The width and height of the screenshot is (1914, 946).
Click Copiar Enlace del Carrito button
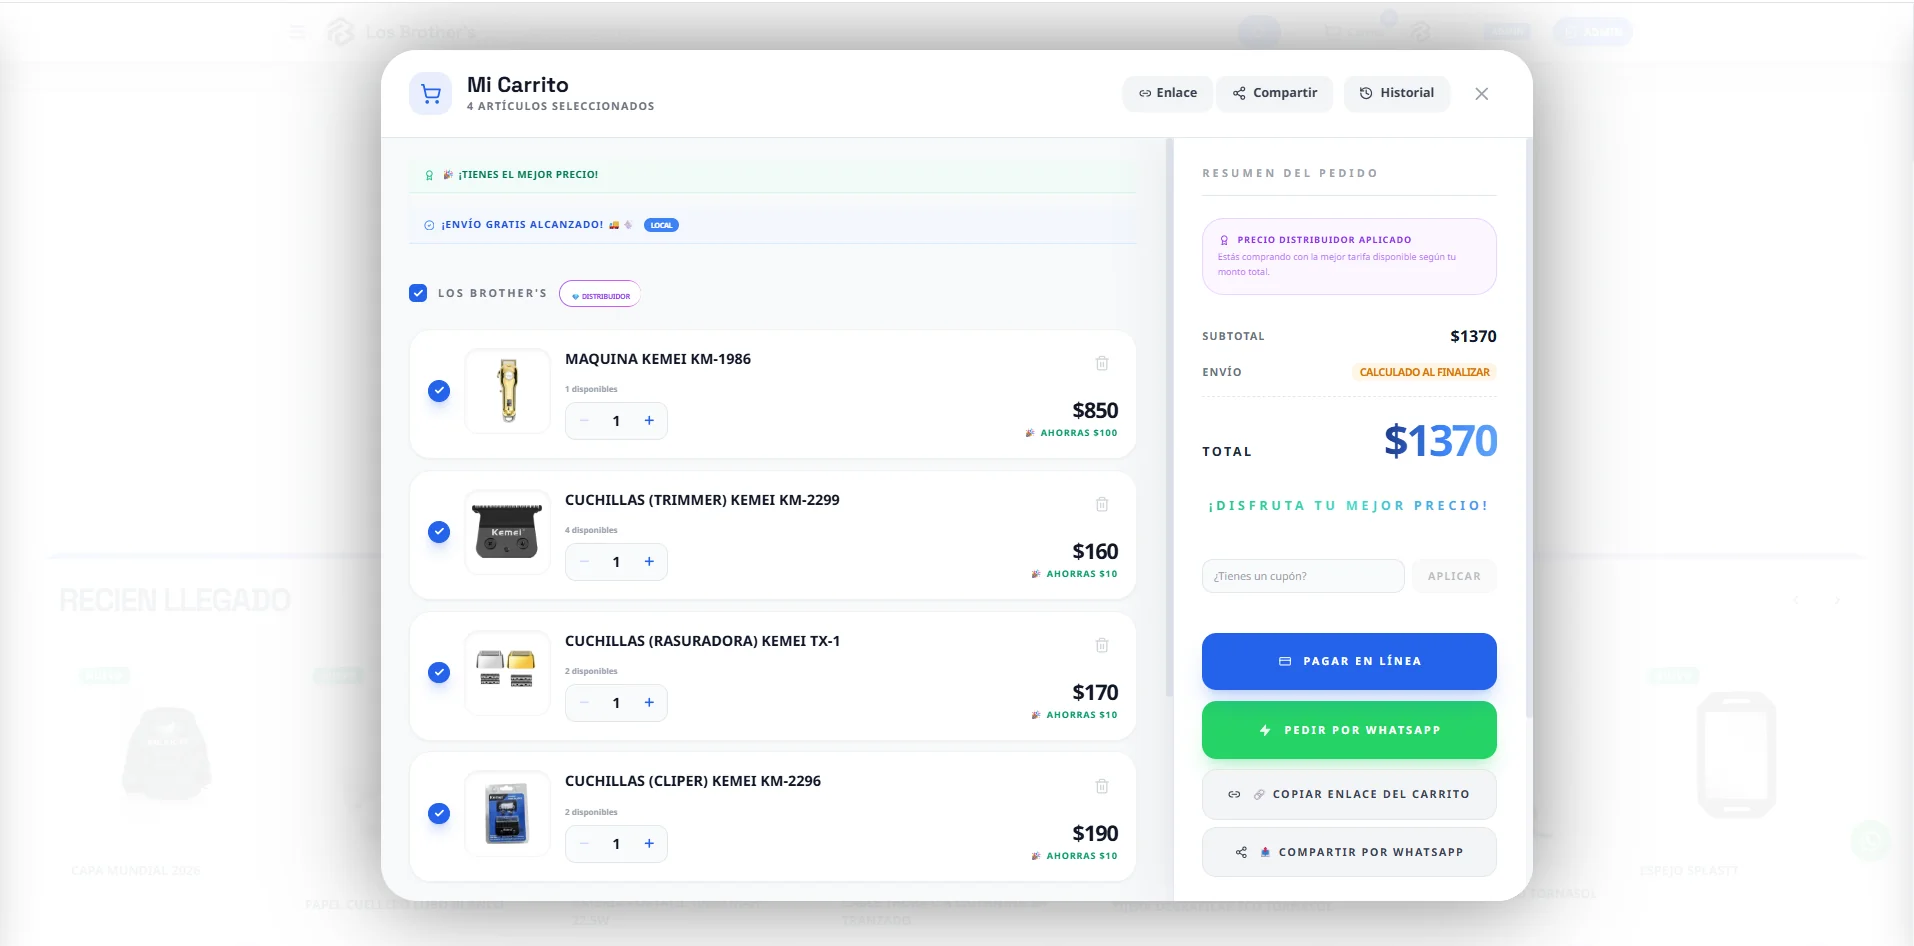click(x=1349, y=794)
